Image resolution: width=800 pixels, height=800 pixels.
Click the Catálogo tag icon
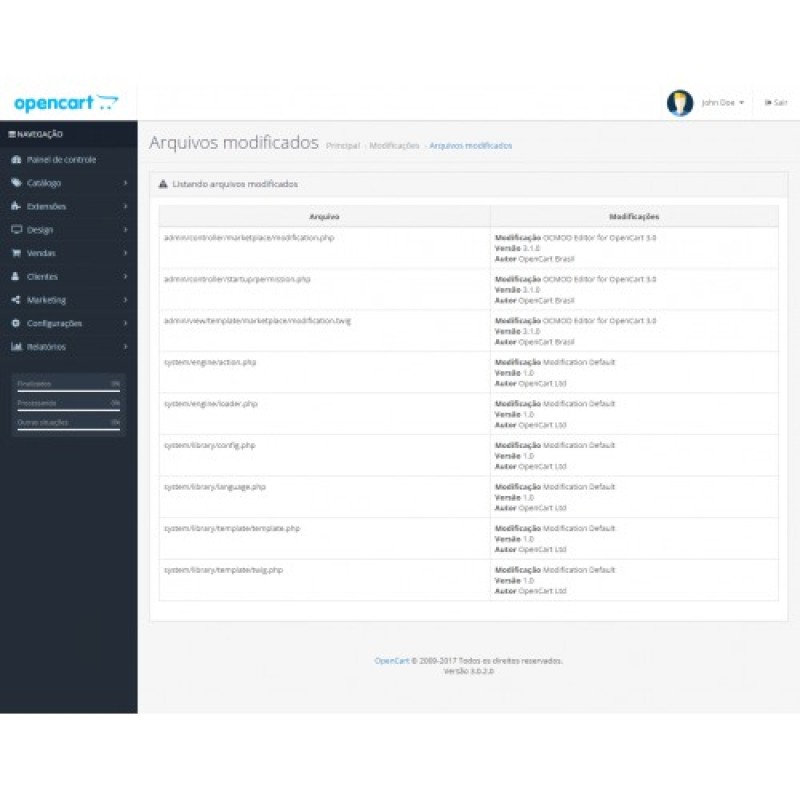[17, 183]
